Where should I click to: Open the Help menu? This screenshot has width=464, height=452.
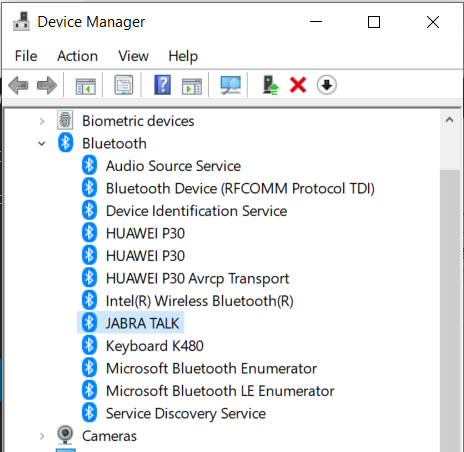pos(183,57)
